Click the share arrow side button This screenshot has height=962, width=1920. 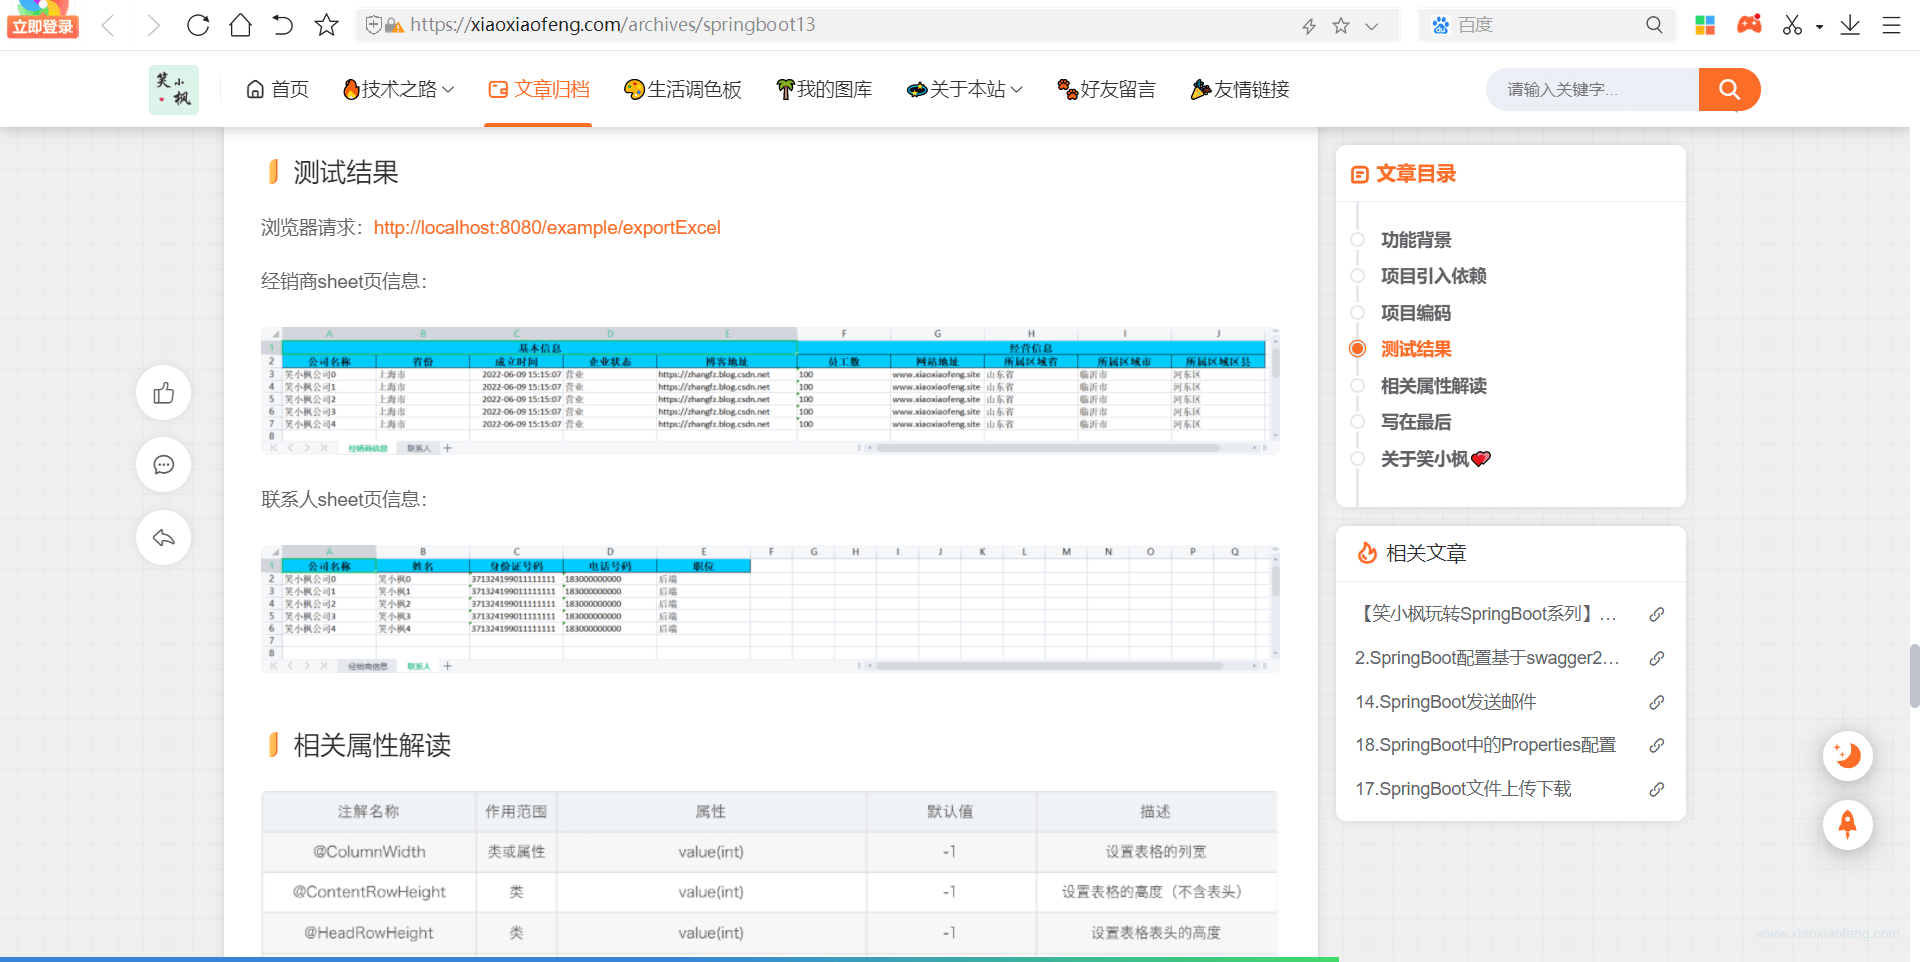pyautogui.click(x=164, y=538)
